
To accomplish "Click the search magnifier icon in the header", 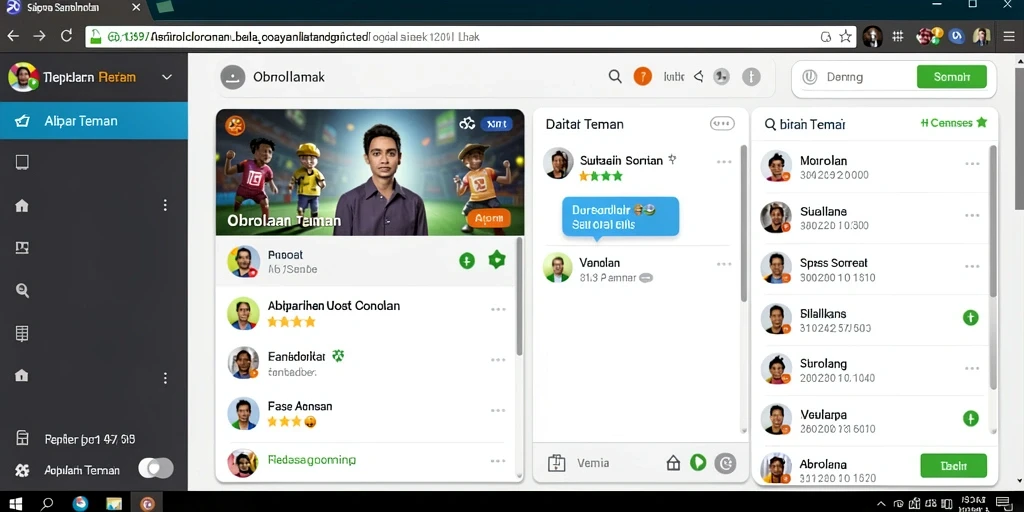I will pyautogui.click(x=615, y=76).
